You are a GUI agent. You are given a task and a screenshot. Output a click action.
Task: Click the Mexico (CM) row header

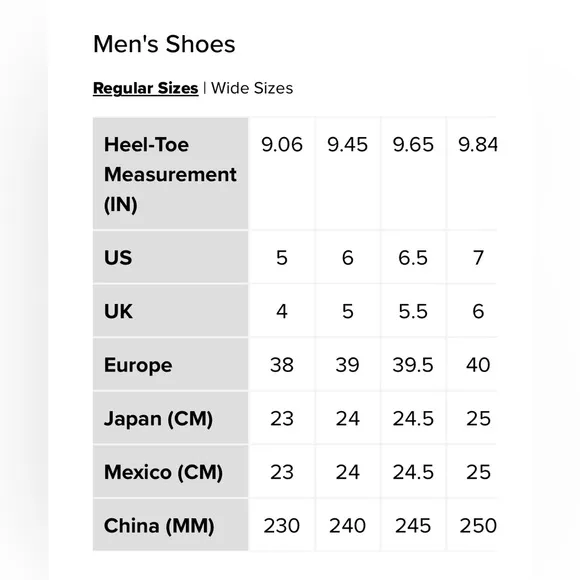tap(171, 472)
